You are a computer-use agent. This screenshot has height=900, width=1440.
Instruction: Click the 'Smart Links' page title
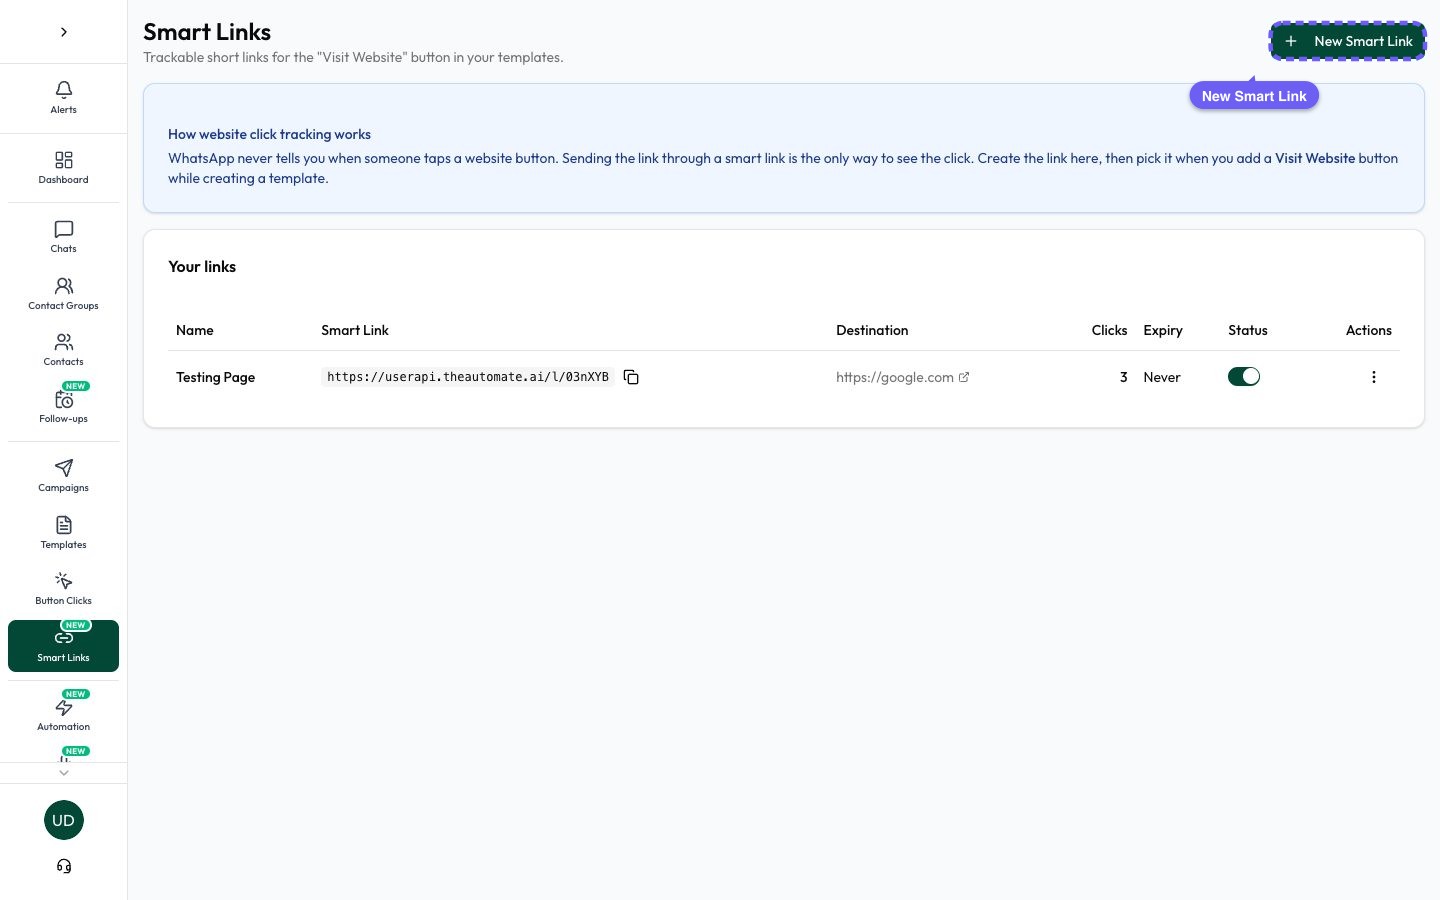tap(207, 32)
